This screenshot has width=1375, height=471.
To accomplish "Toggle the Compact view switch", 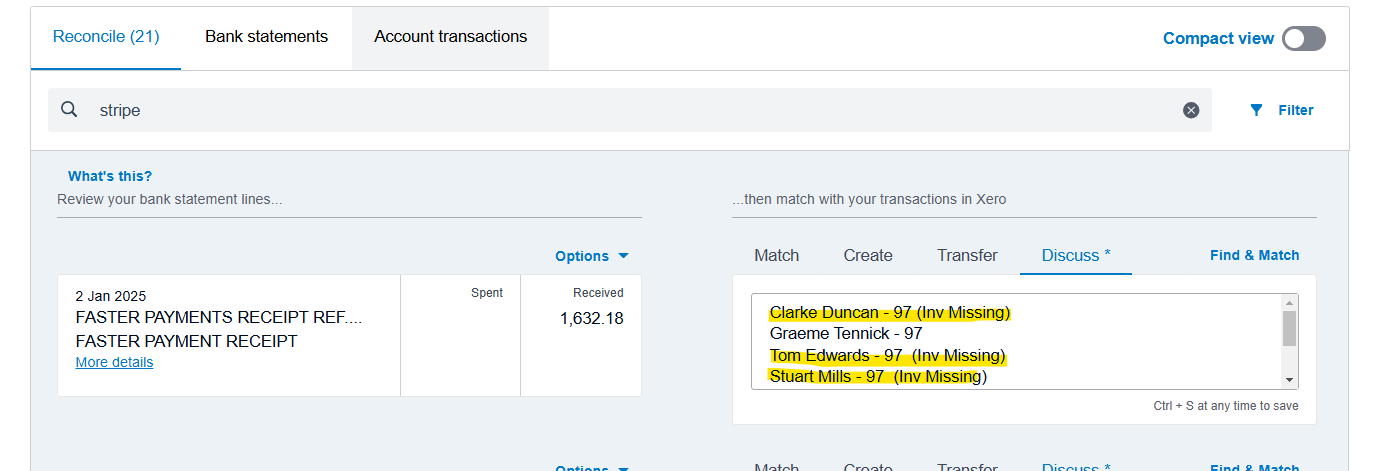I will pyautogui.click(x=1304, y=38).
